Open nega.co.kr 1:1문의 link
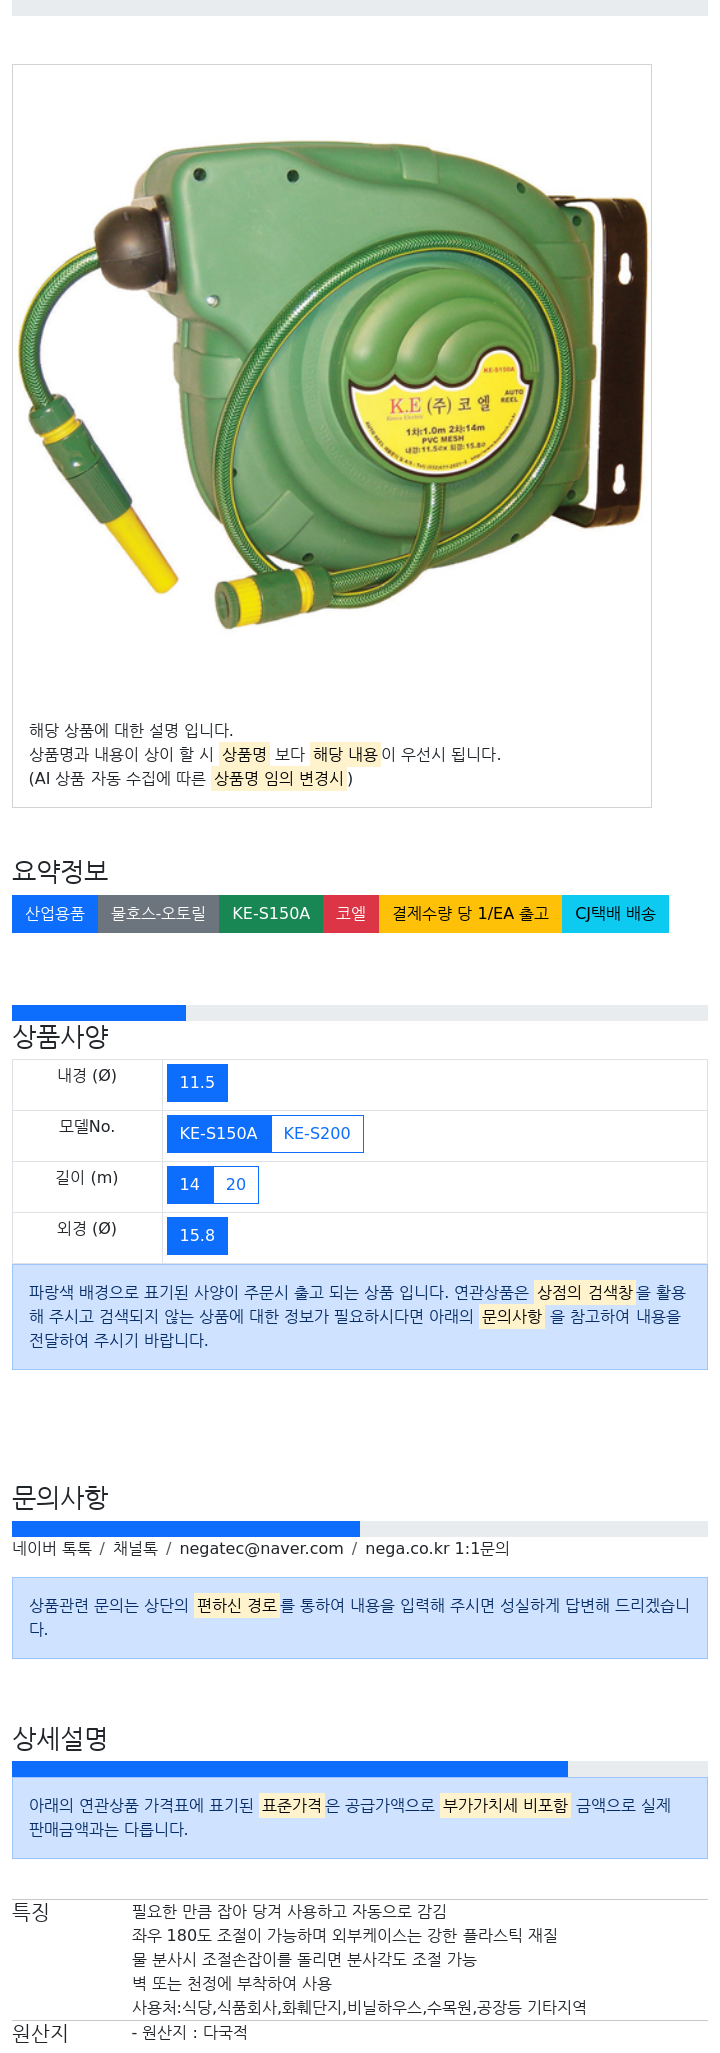720x2053 pixels. [x=437, y=1549]
